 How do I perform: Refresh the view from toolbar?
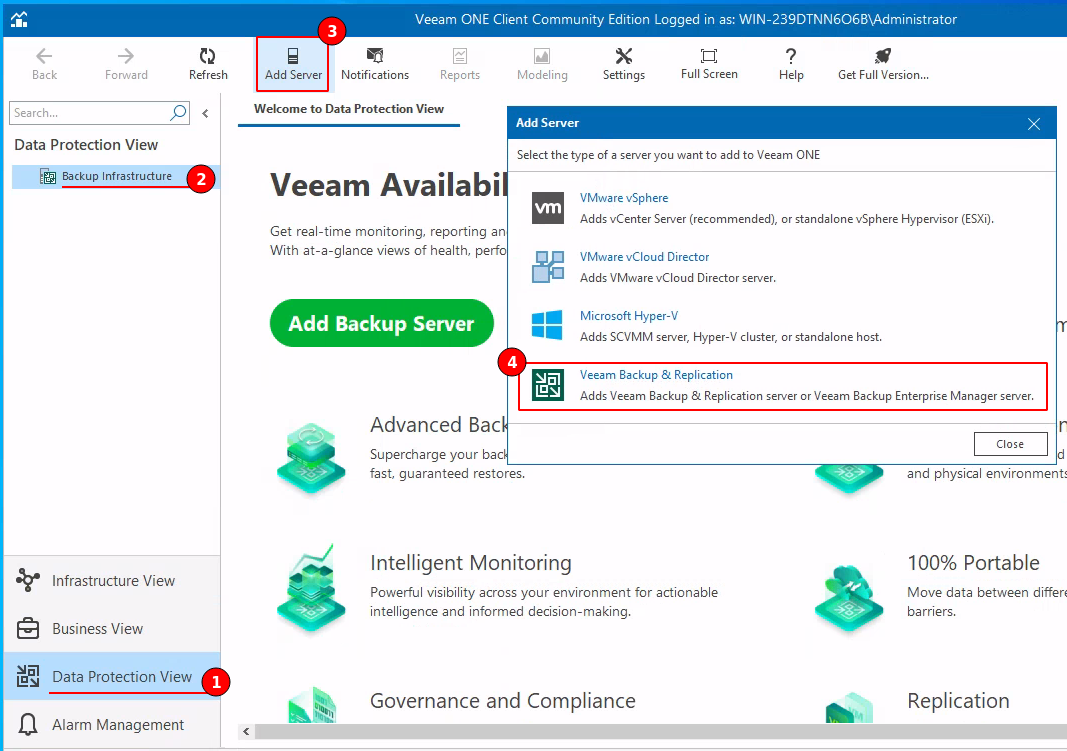[208, 64]
